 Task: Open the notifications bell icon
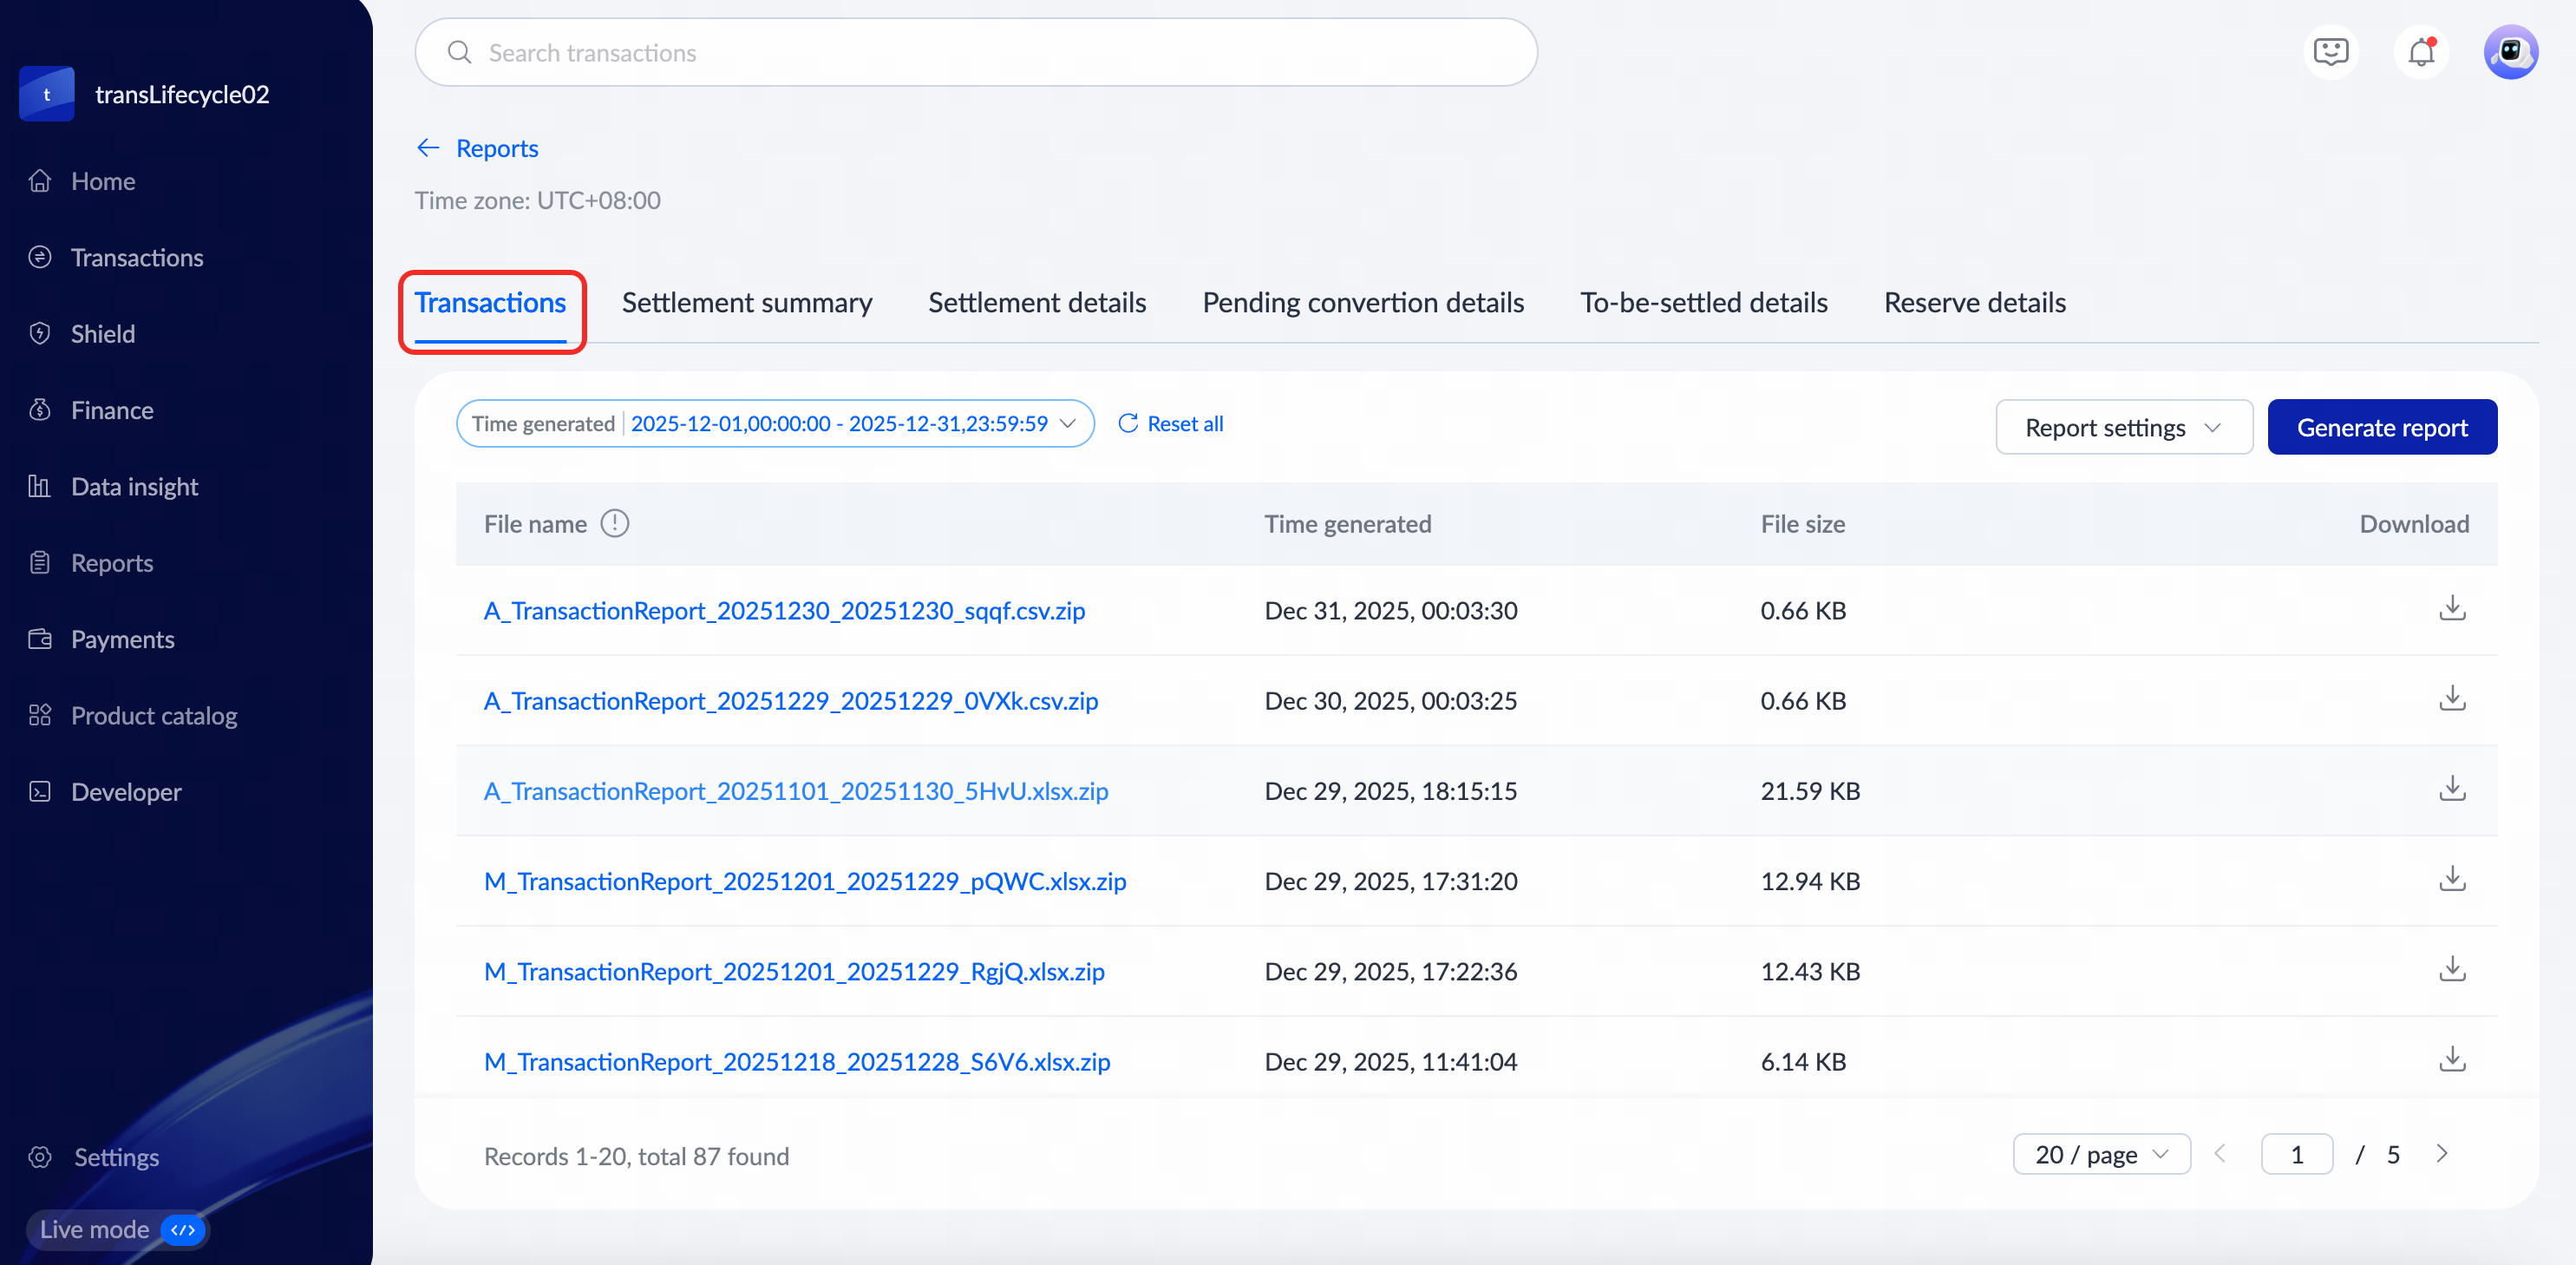point(2420,52)
